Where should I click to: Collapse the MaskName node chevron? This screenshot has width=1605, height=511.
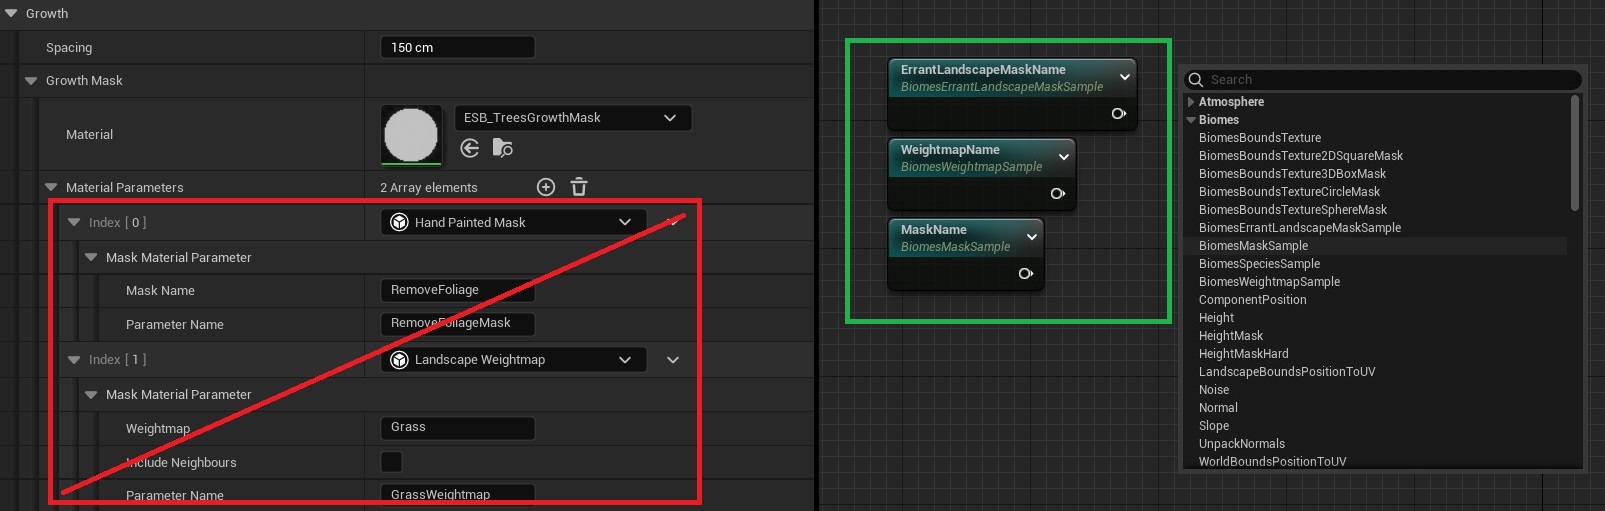pyautogui.click(x=1032, y=237)
